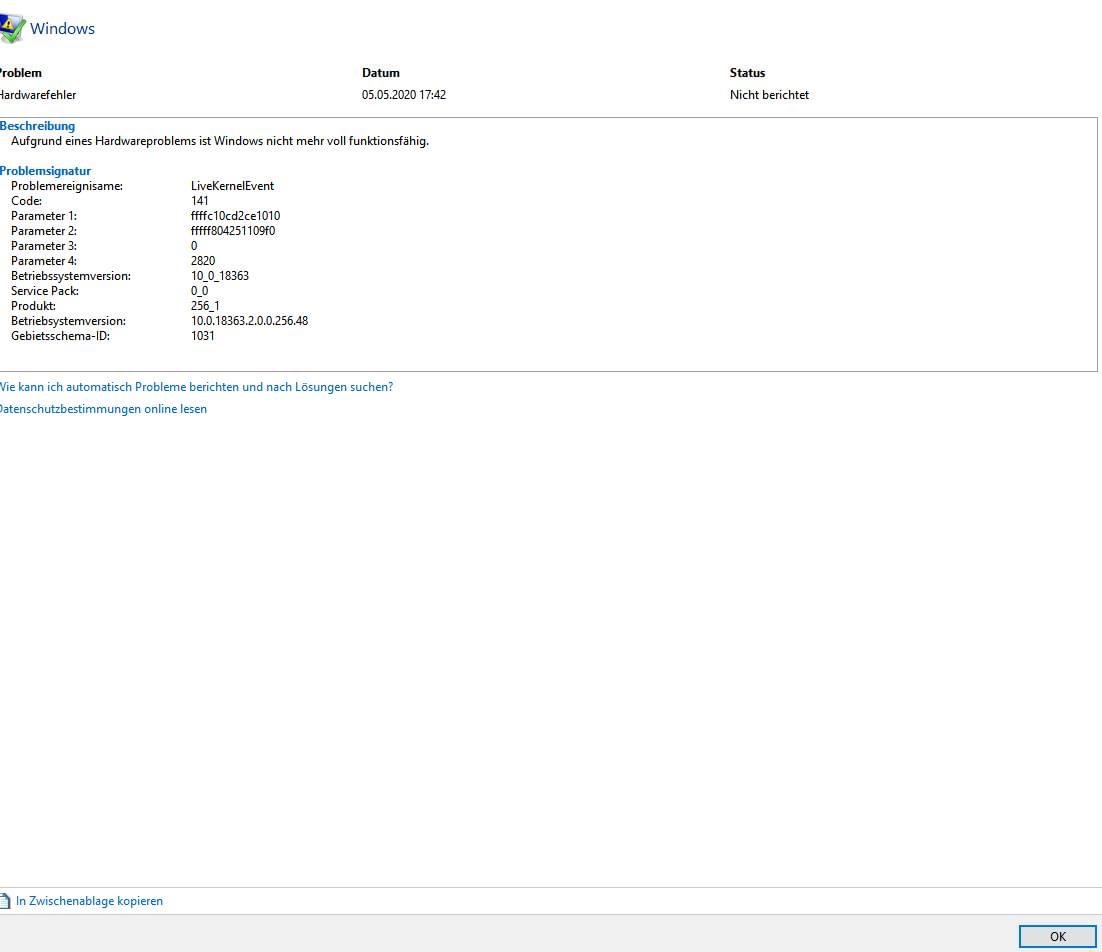This screenshot has width=1102, height=952.
Task: Select Parameter 3 value '0'
Action: 194,246
